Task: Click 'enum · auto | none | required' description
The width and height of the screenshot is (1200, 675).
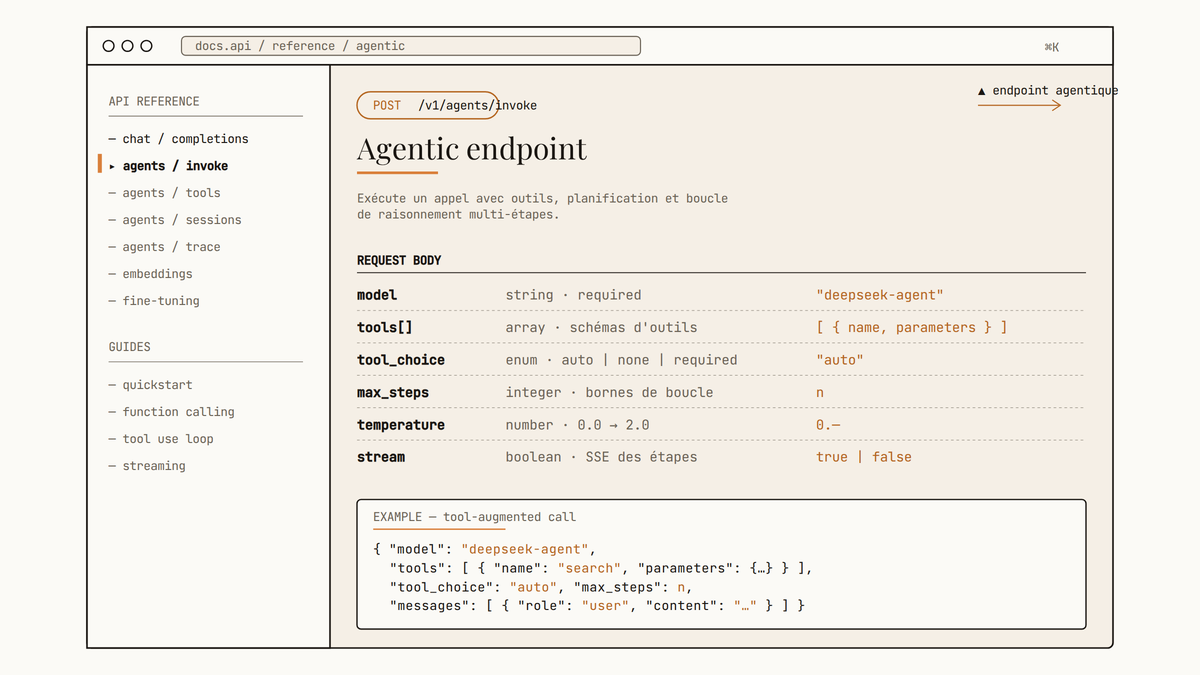Action: [622, 360]
